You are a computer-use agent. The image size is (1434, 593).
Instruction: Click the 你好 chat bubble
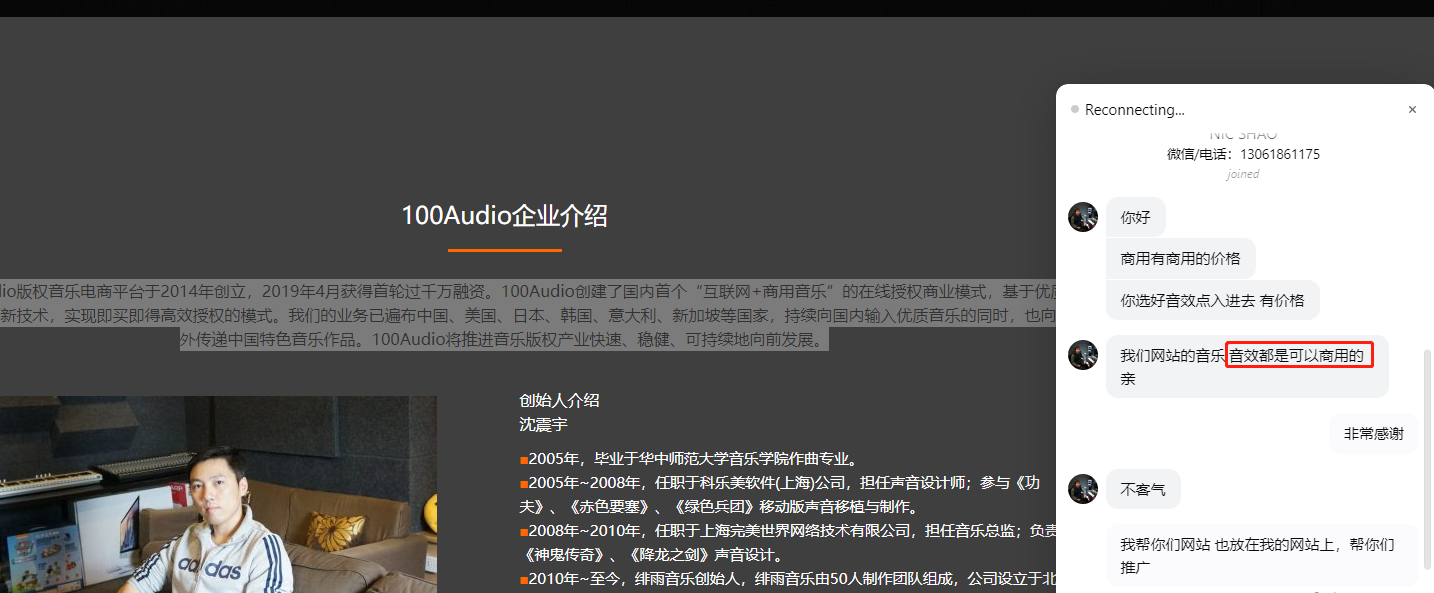(1136, 217)
